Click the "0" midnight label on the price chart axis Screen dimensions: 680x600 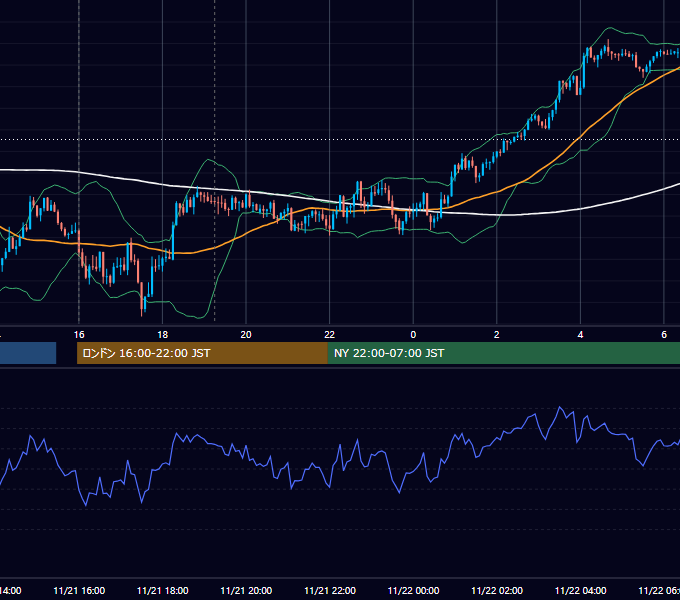[x=413, y=335]
